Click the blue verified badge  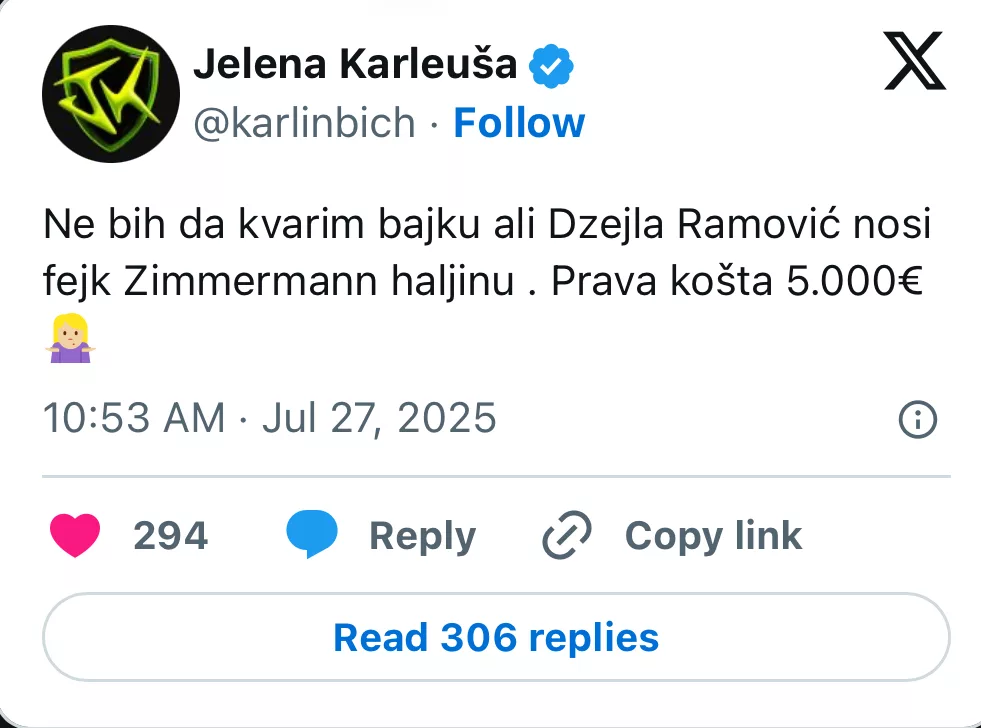point(551,65)
